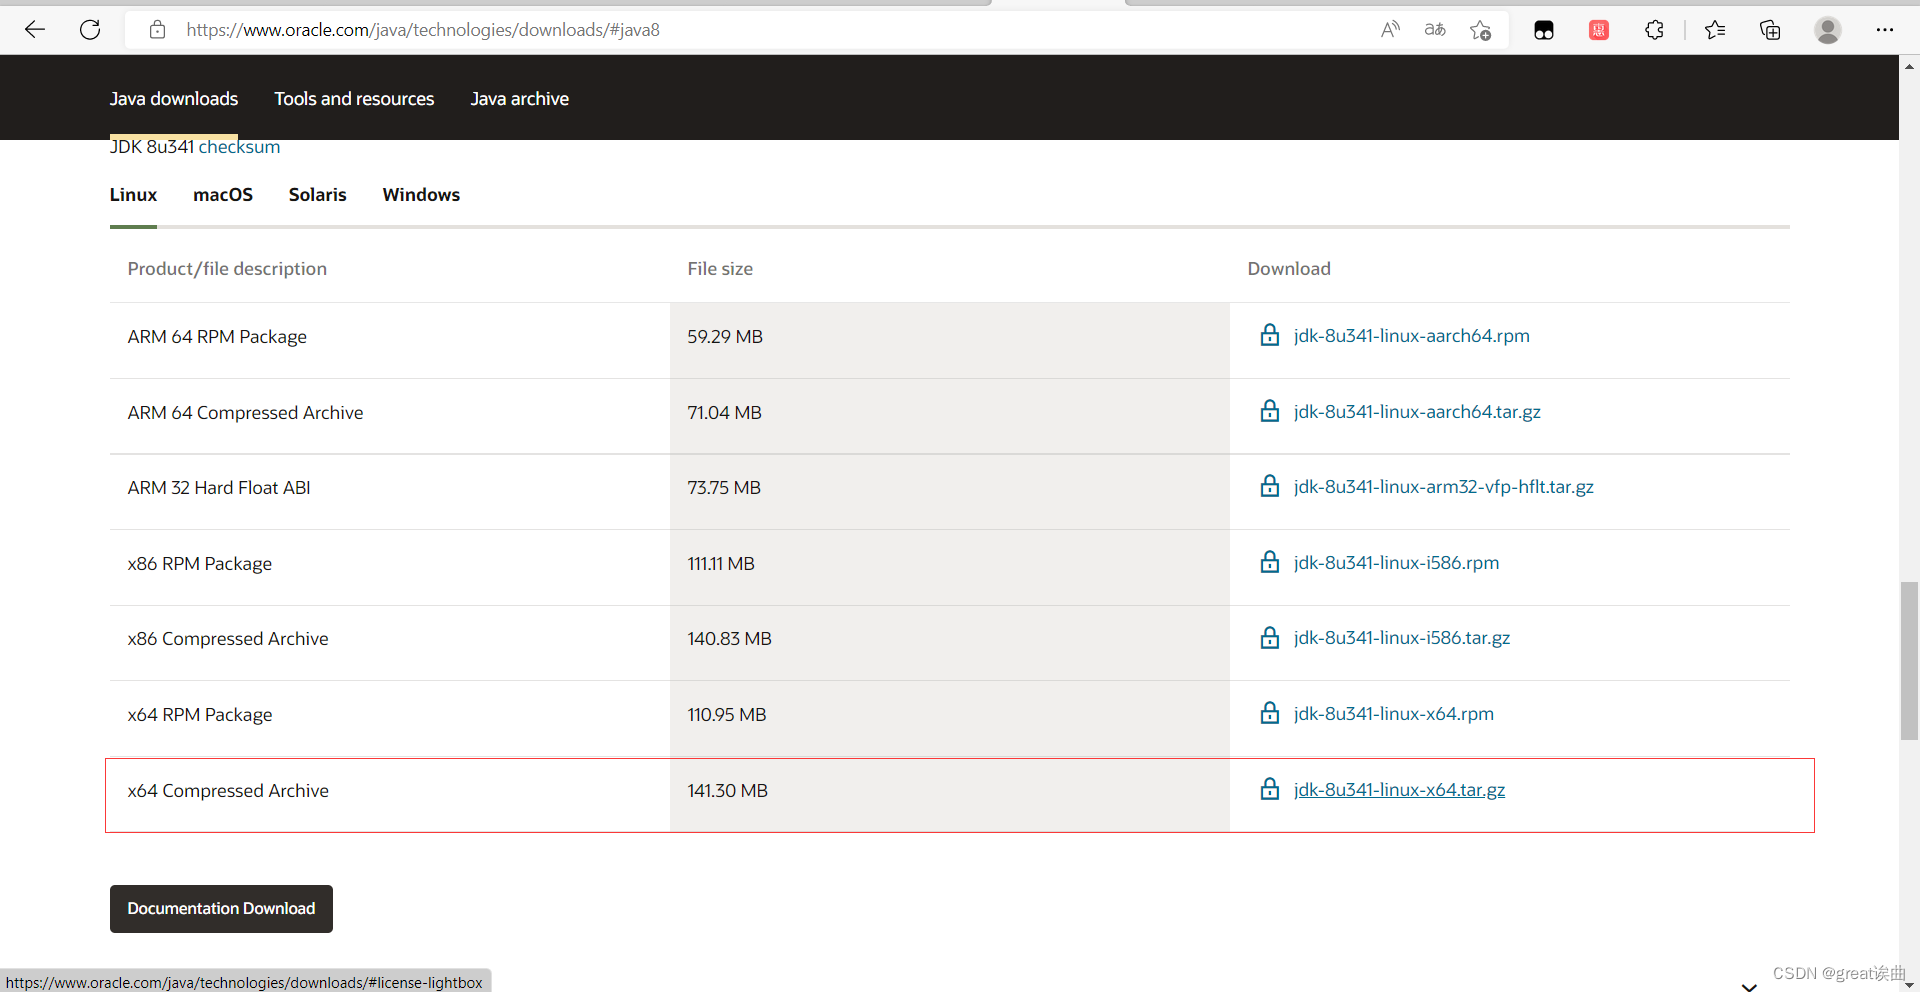
Task: Go back with the browser back arrow
Action: point(35,30)
